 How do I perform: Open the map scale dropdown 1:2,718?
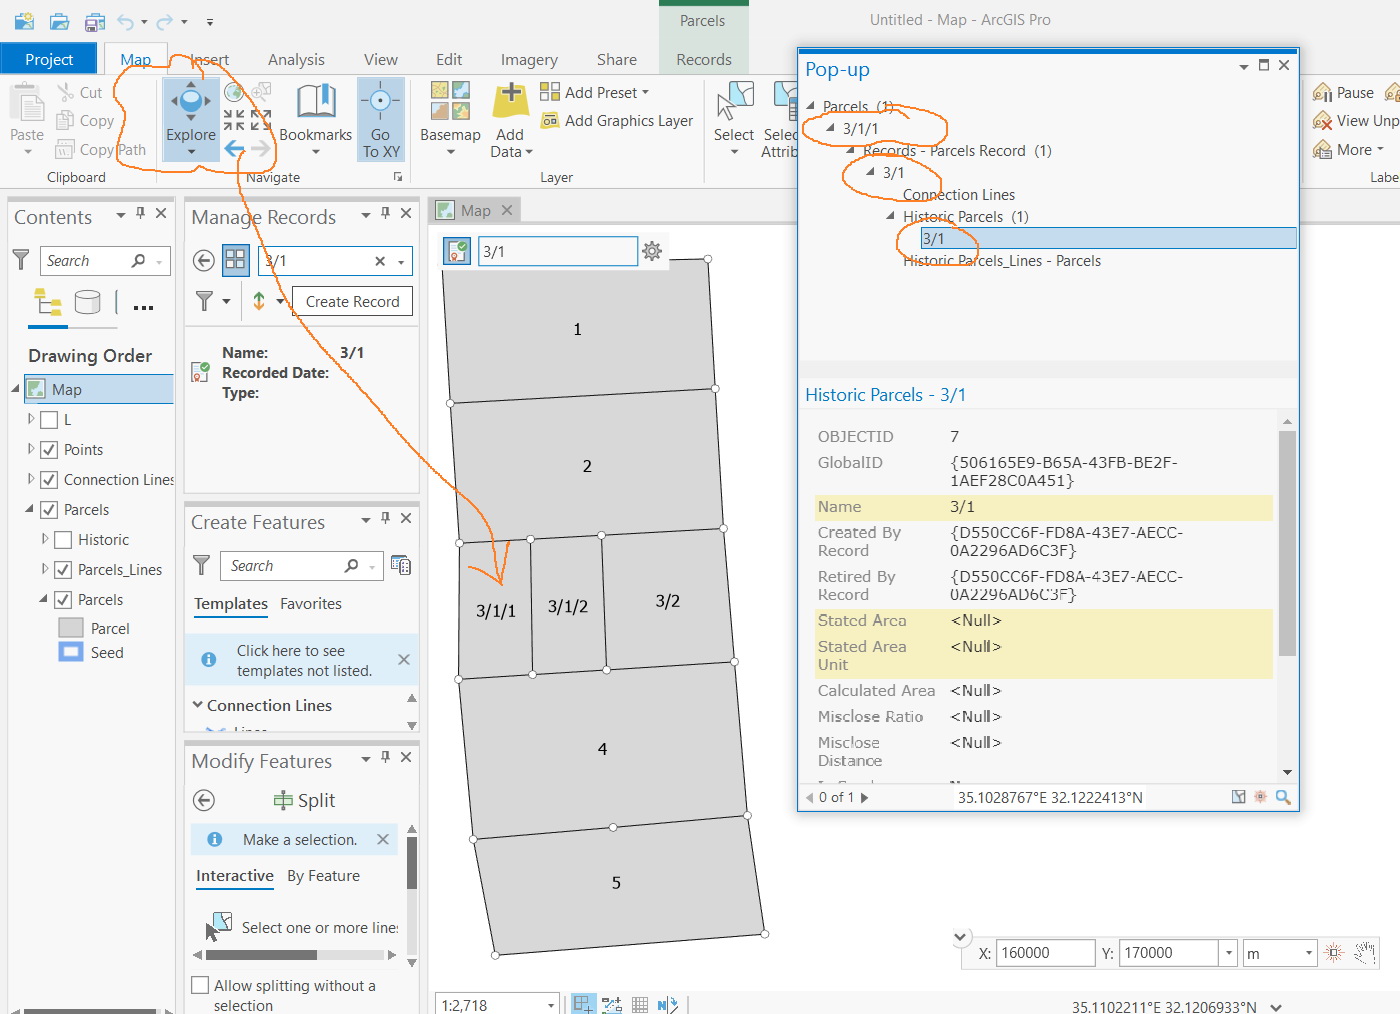[550, 1004]
